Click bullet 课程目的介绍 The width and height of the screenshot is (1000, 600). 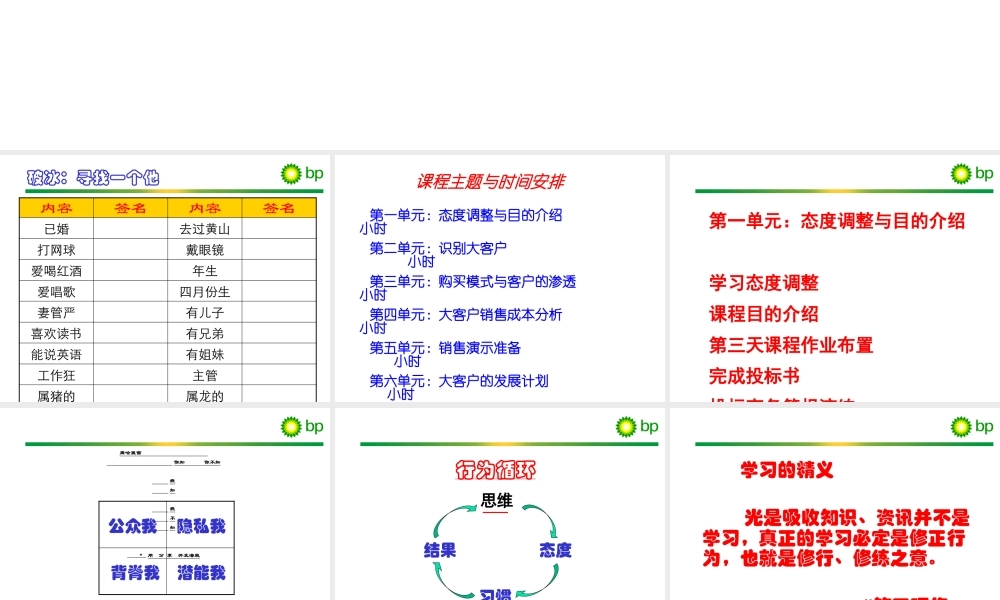tap(763, 314)
